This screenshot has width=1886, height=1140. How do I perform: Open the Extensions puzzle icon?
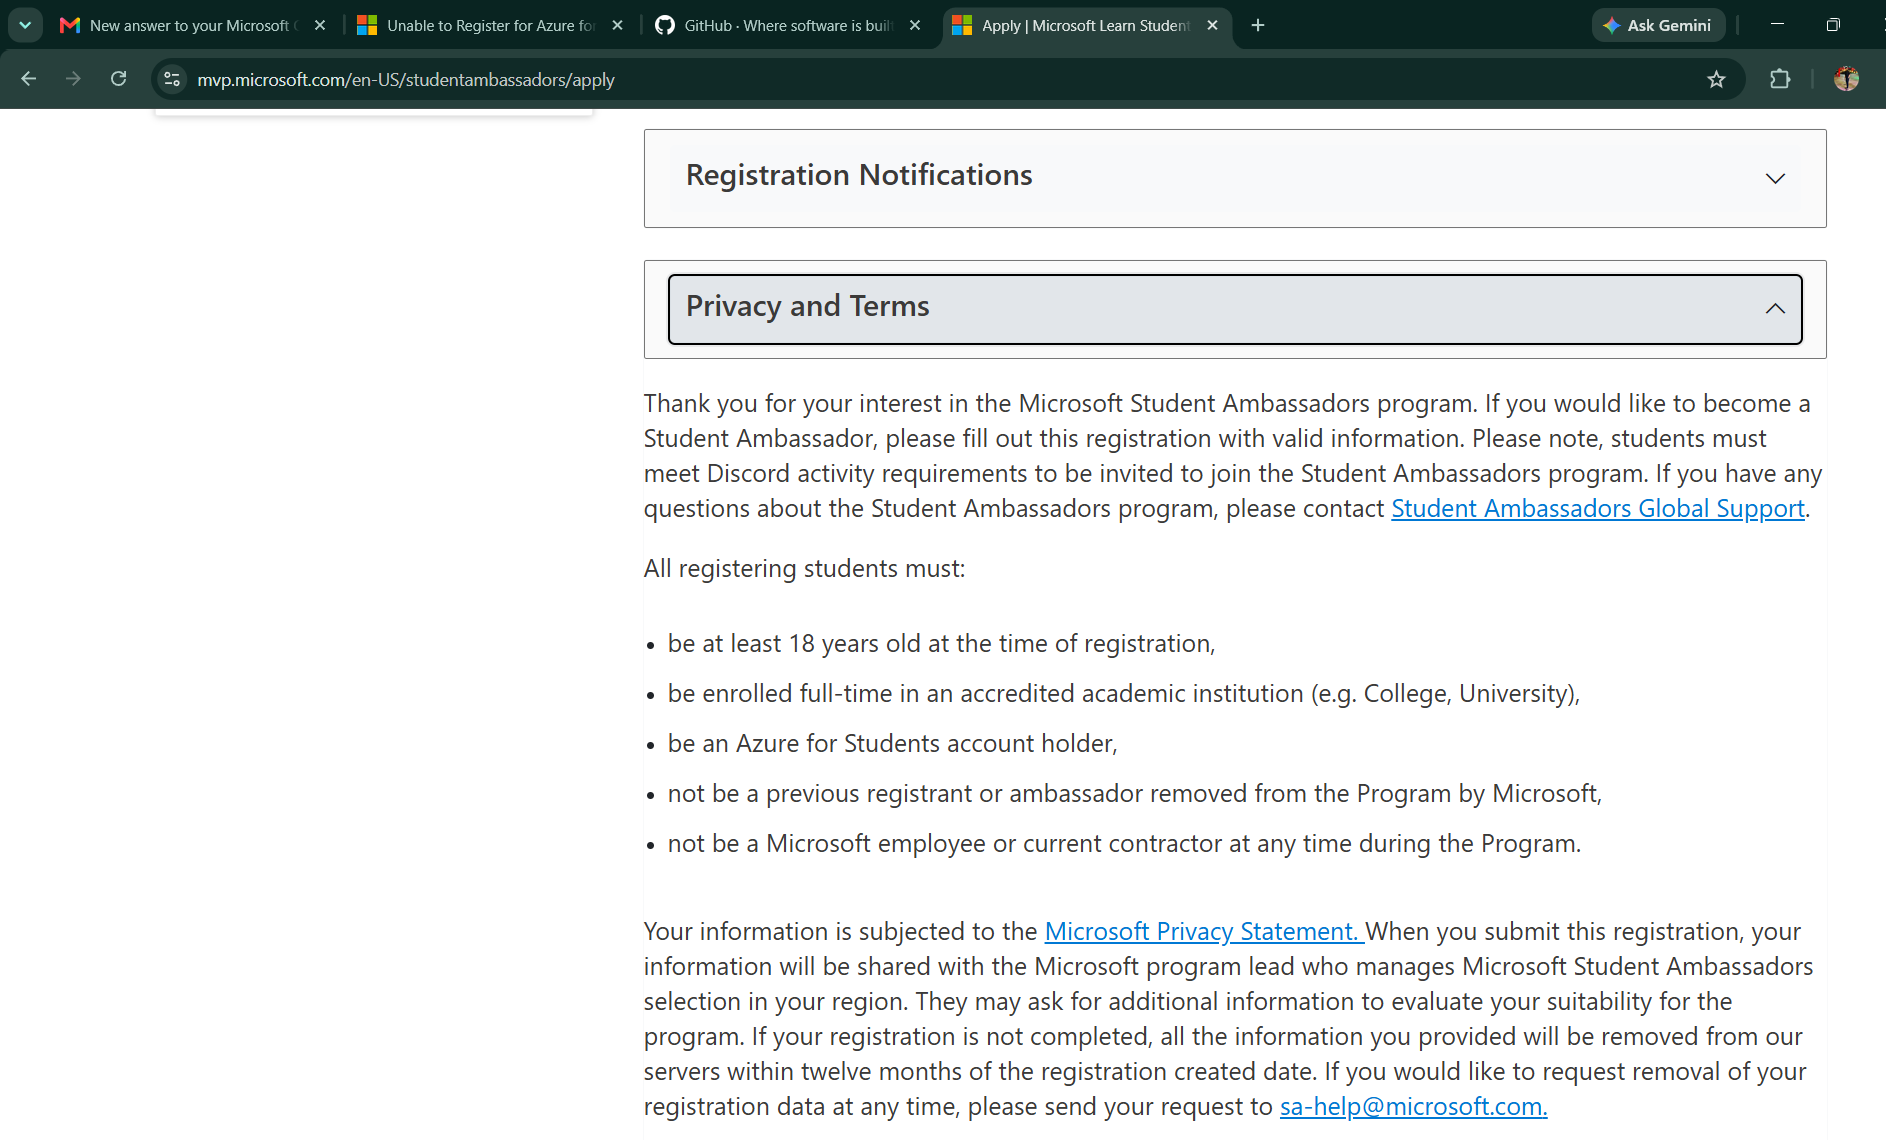1780,79
